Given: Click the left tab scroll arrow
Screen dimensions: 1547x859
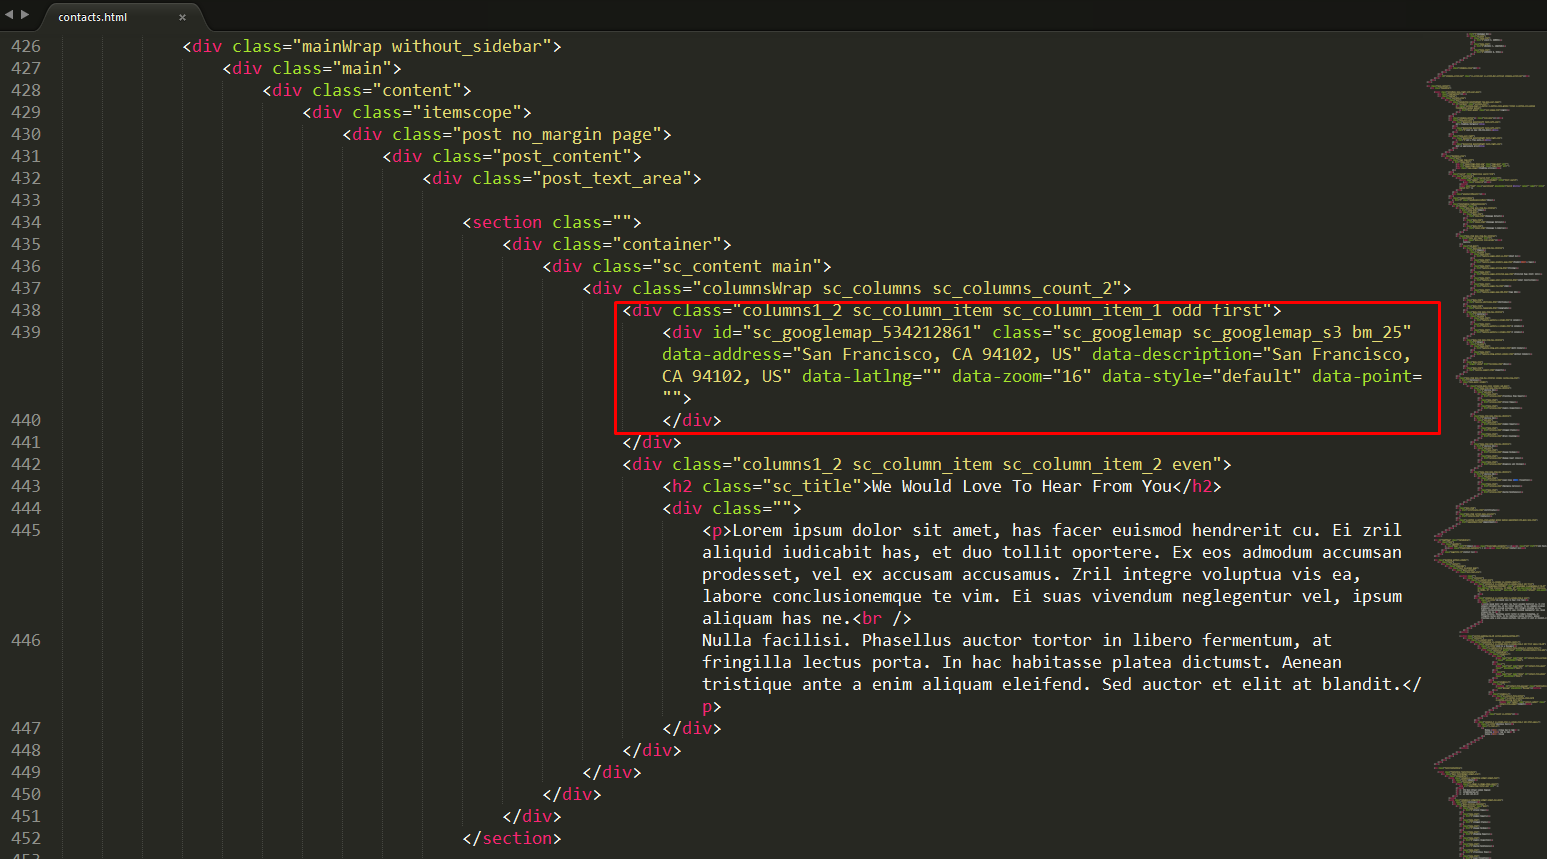Looking at the screenshot, I should pyautogui.click(x=10, y=15).
